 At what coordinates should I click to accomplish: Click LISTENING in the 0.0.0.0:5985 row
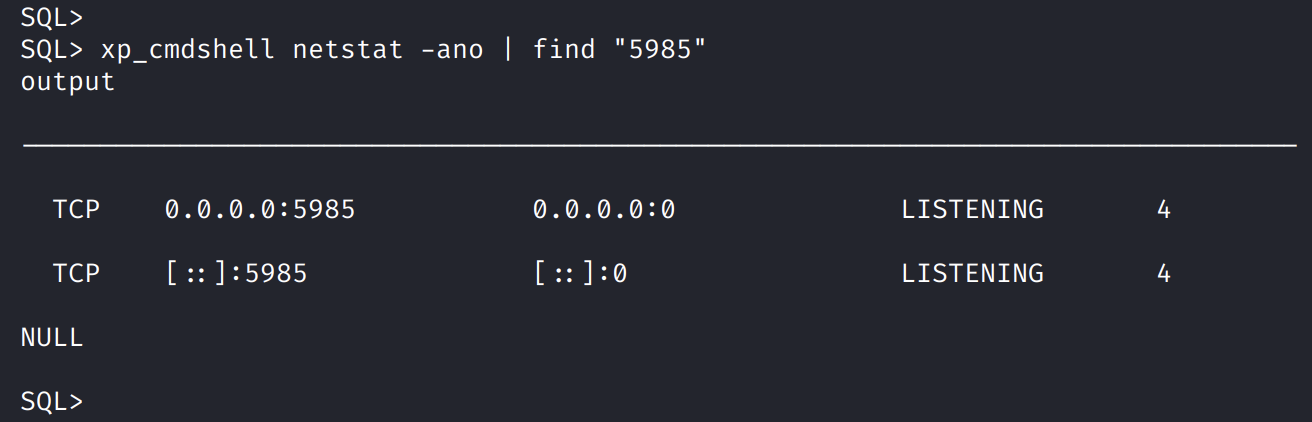coord(972,209)
